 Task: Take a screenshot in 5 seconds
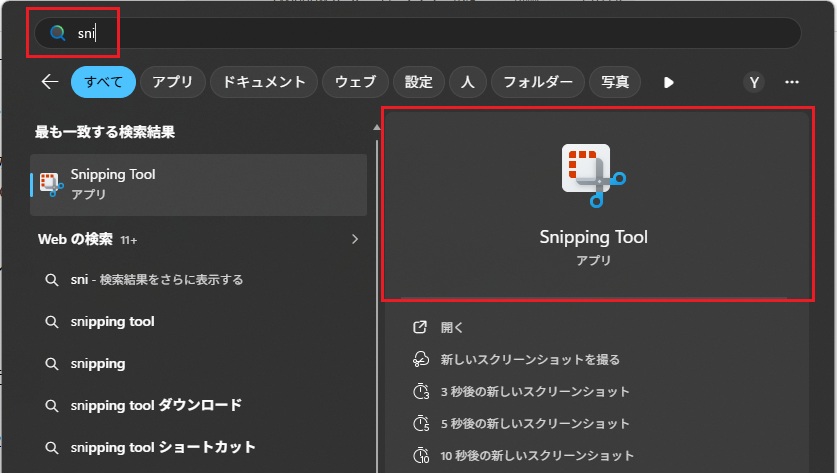click(535, 423)
